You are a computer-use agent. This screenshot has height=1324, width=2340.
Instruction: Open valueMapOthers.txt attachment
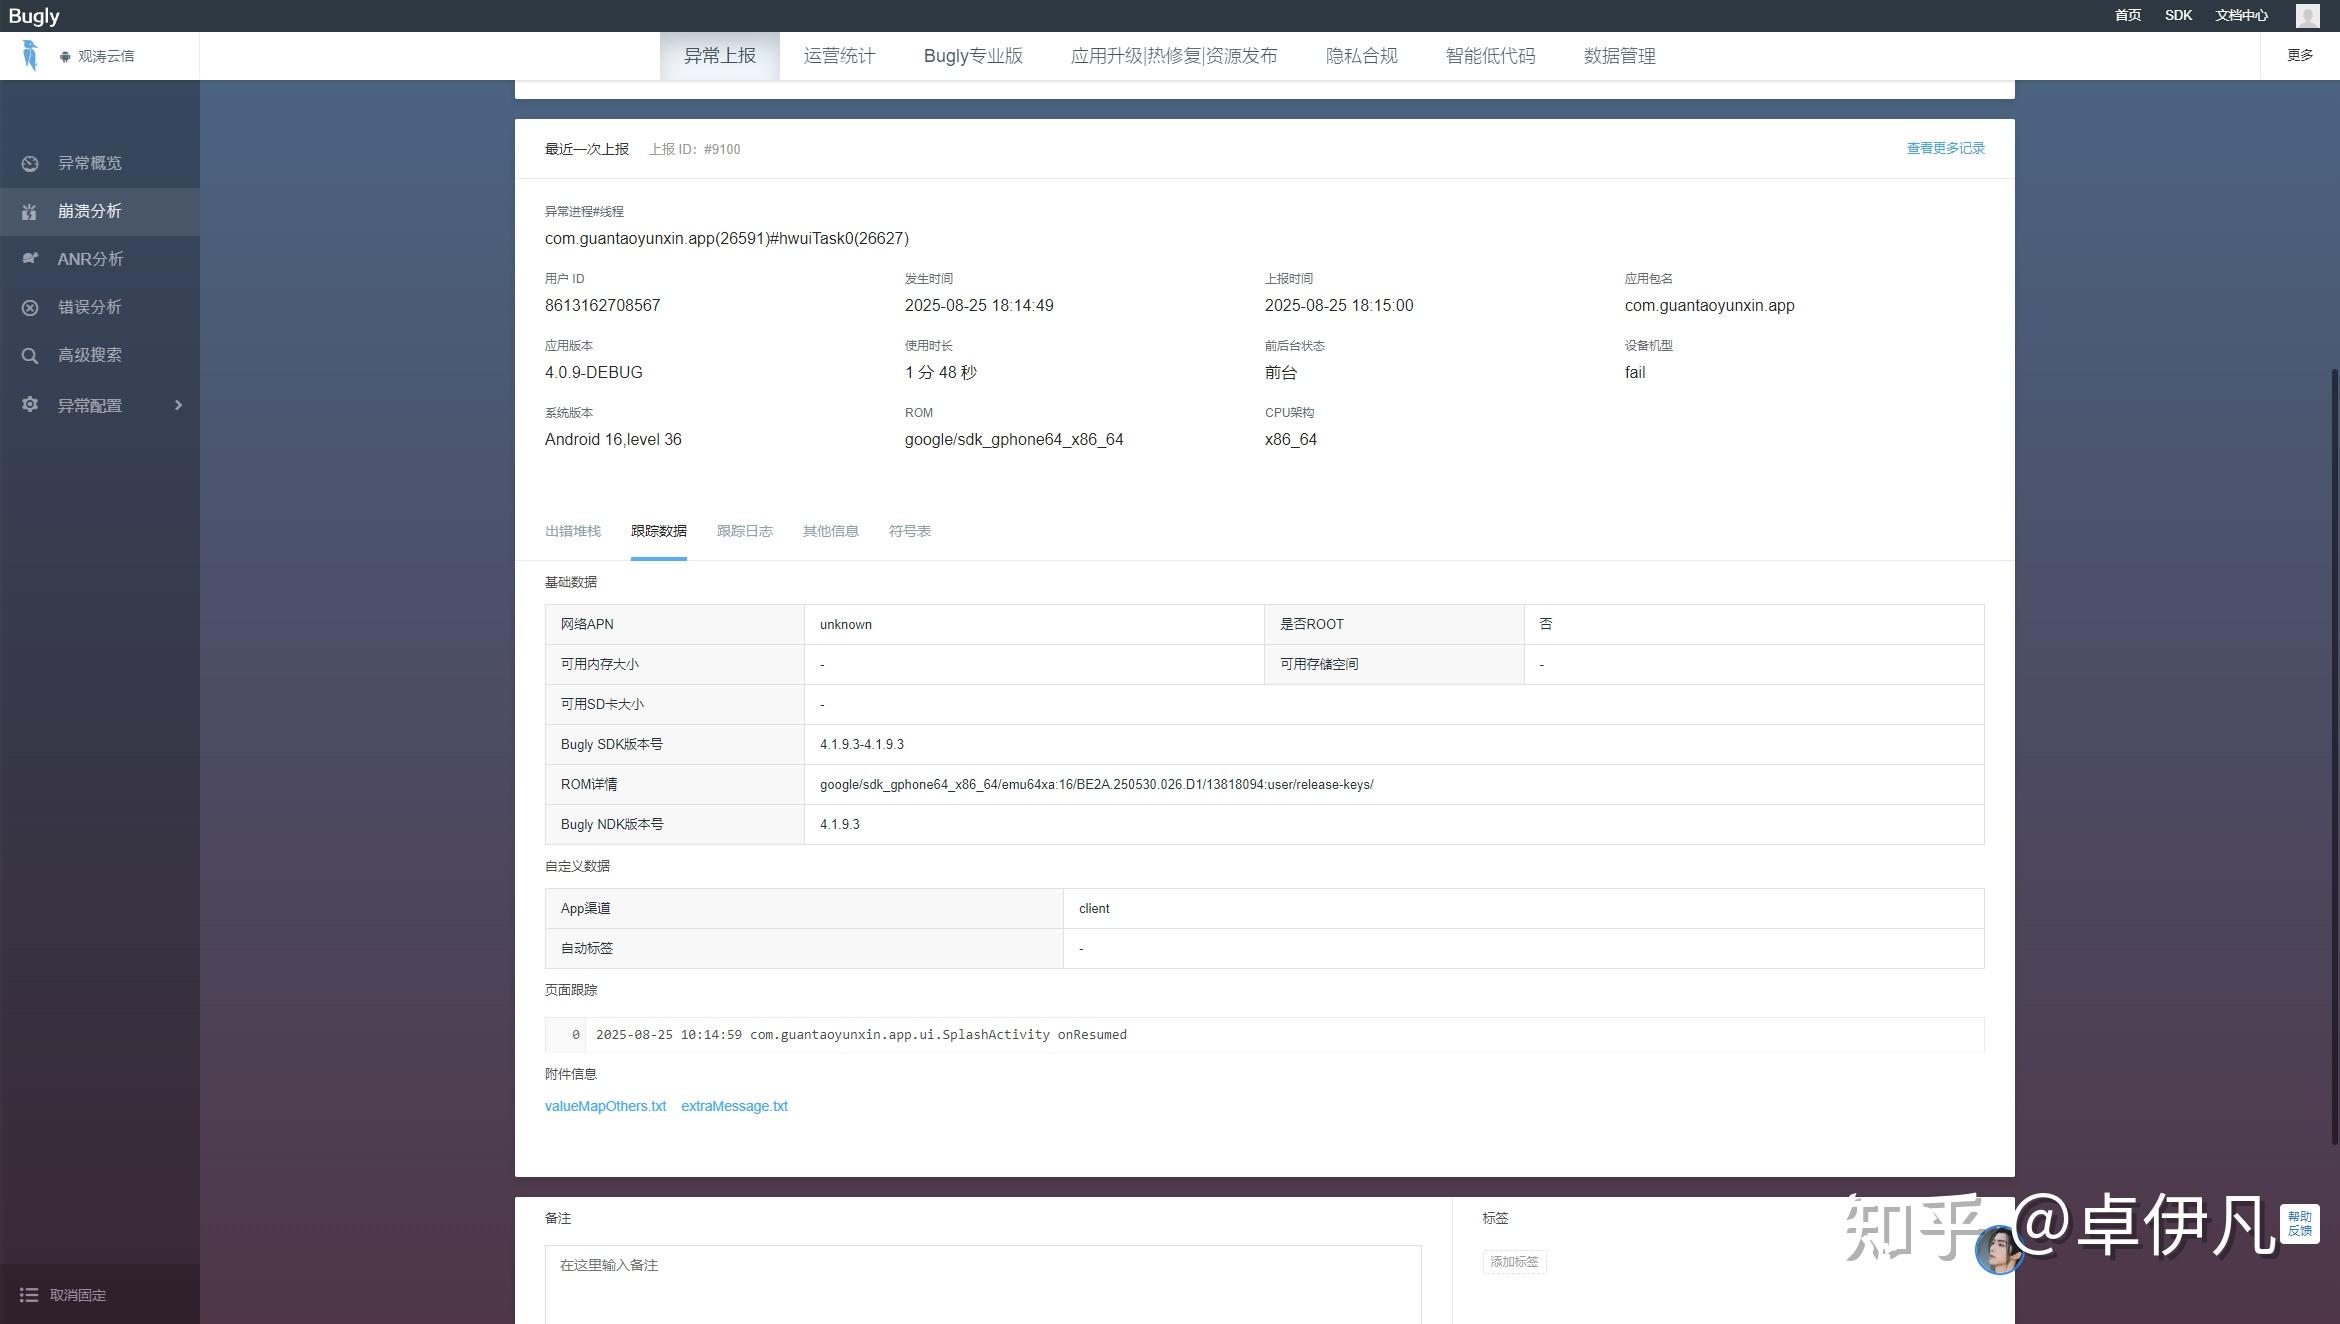[605, 1106]
